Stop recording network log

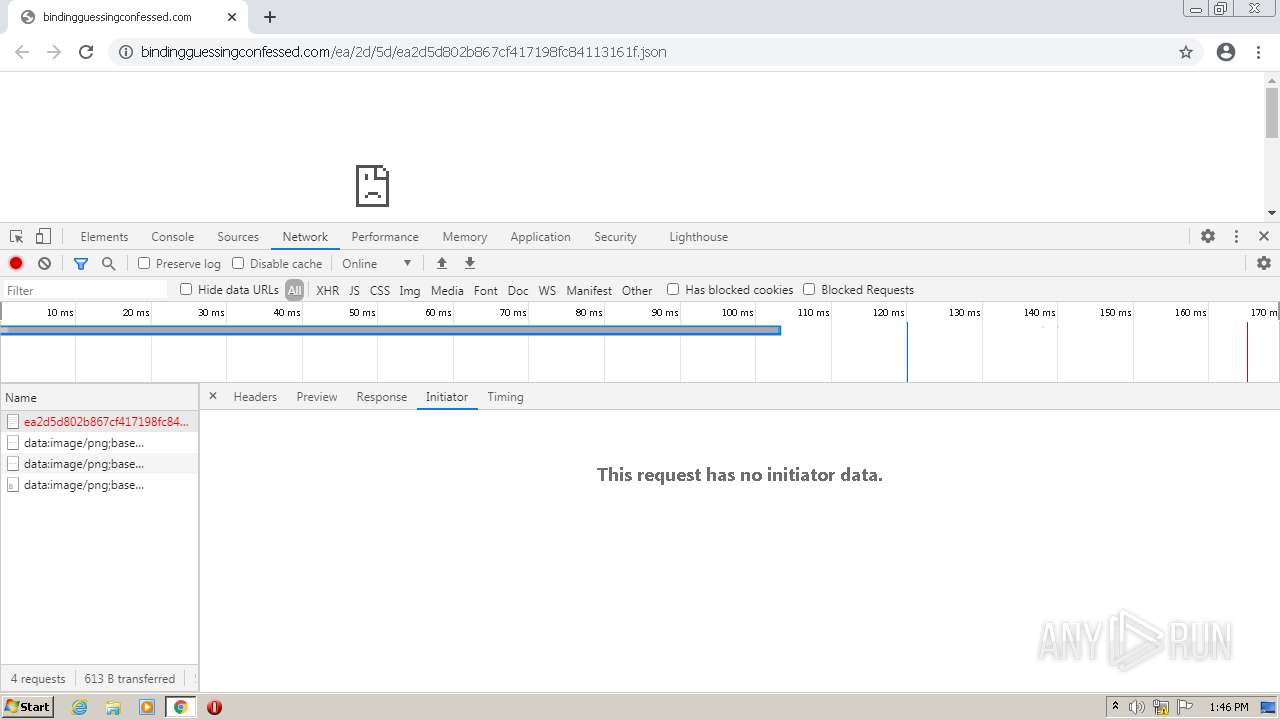[16, 263]
